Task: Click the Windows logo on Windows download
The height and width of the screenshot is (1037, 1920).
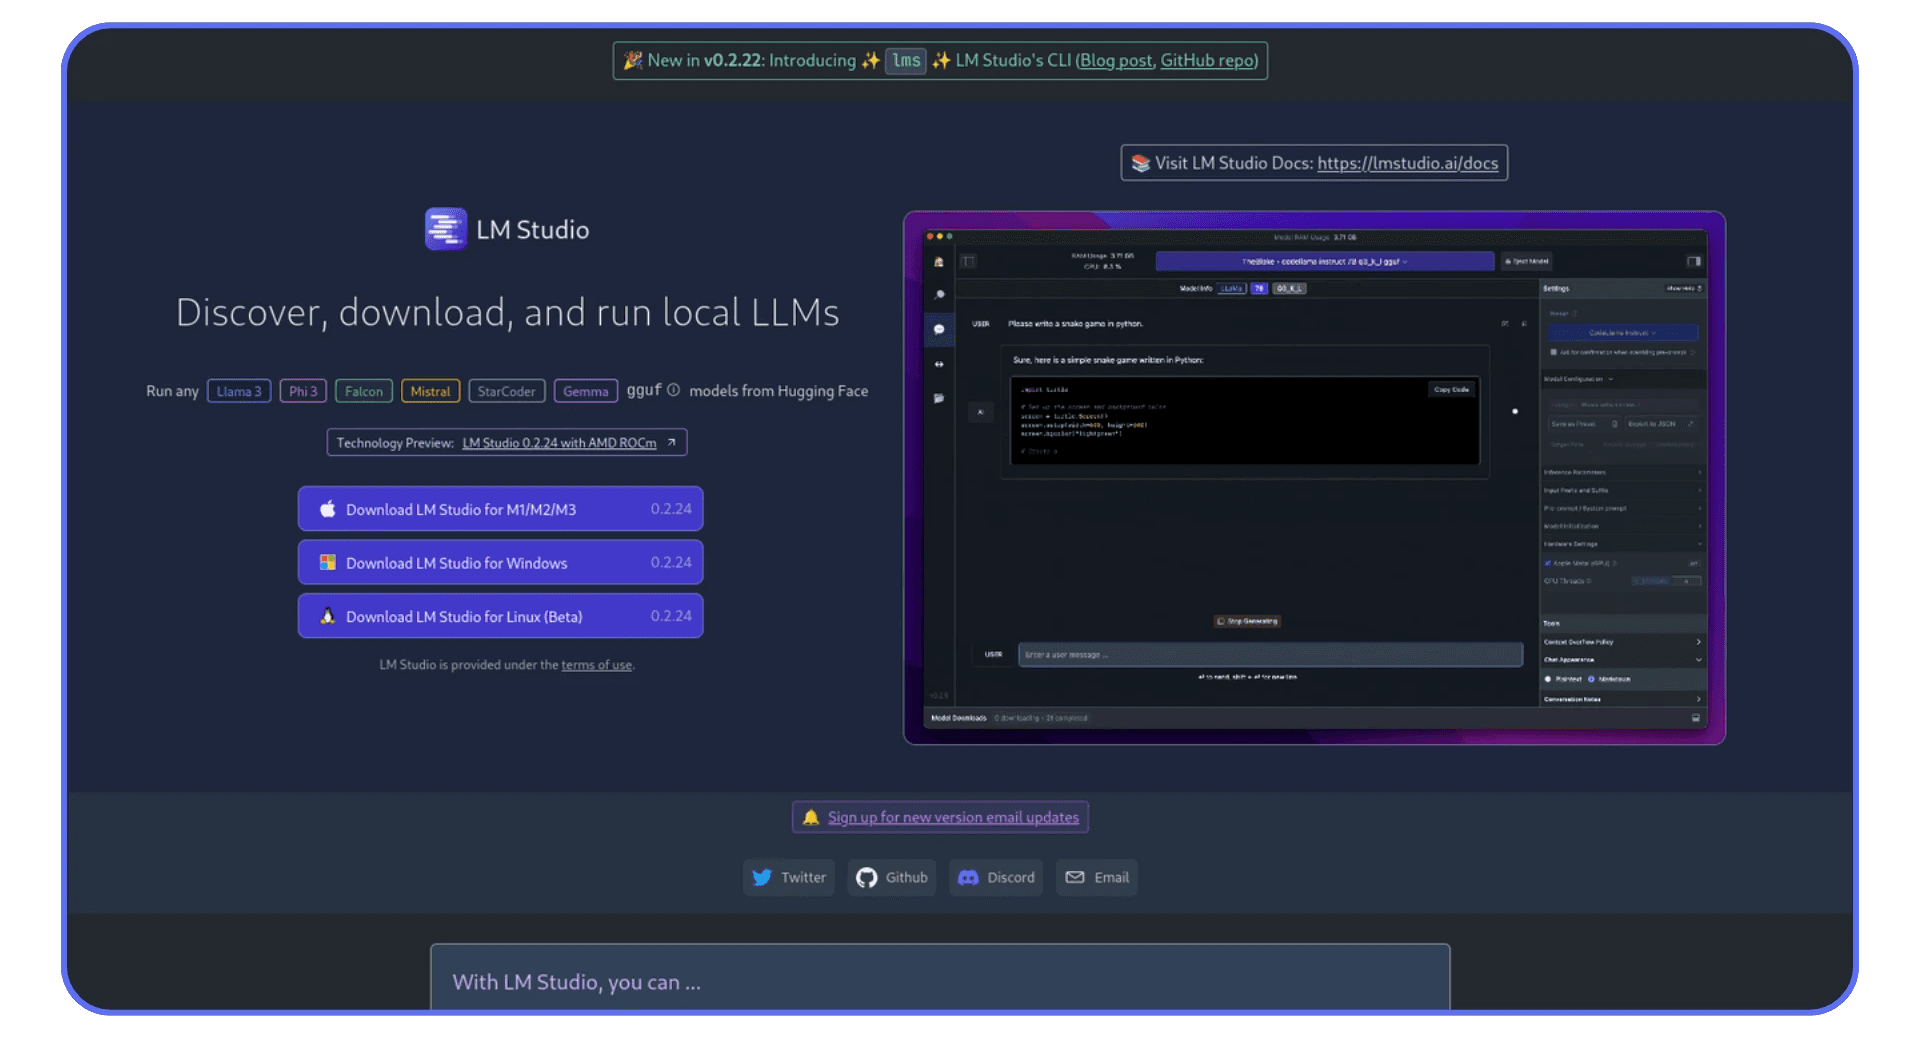Action: 327,563
